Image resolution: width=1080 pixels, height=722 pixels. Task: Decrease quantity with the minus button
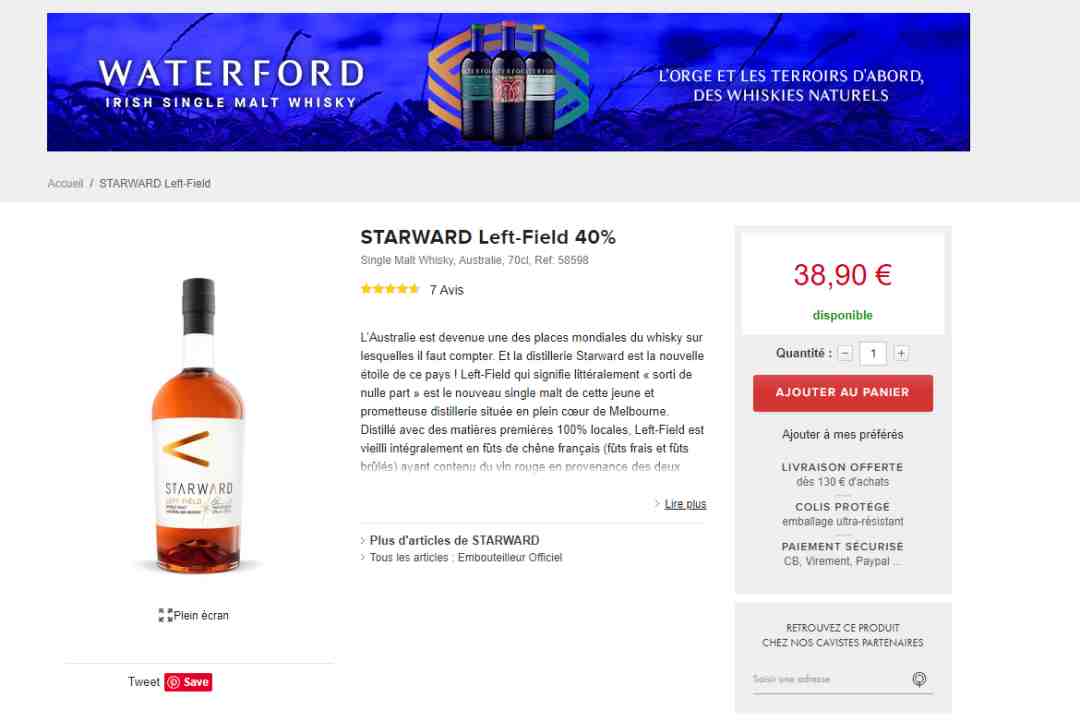(x=845, y=353)
